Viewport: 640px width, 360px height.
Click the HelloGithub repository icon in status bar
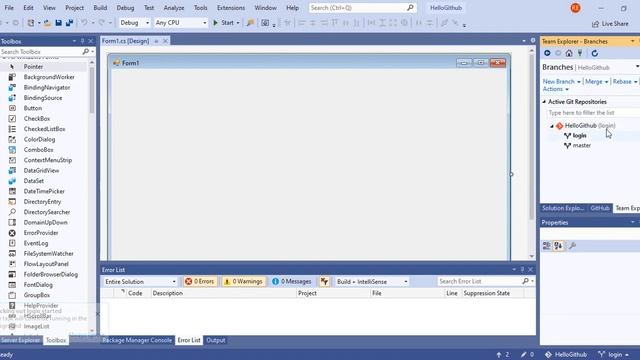click(549, 355)
